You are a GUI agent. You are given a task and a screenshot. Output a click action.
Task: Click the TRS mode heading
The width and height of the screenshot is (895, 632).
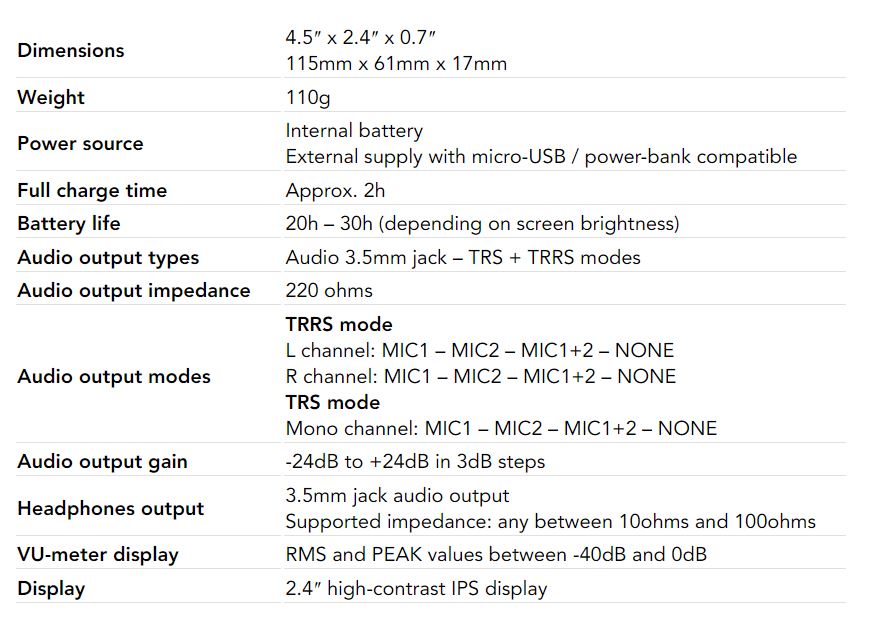tap(333, 402)
